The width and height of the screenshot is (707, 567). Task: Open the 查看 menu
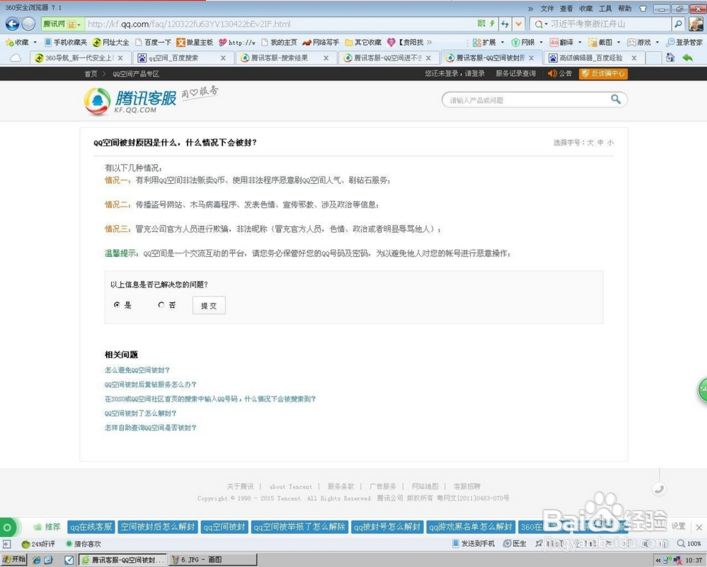tap(566, 9)
